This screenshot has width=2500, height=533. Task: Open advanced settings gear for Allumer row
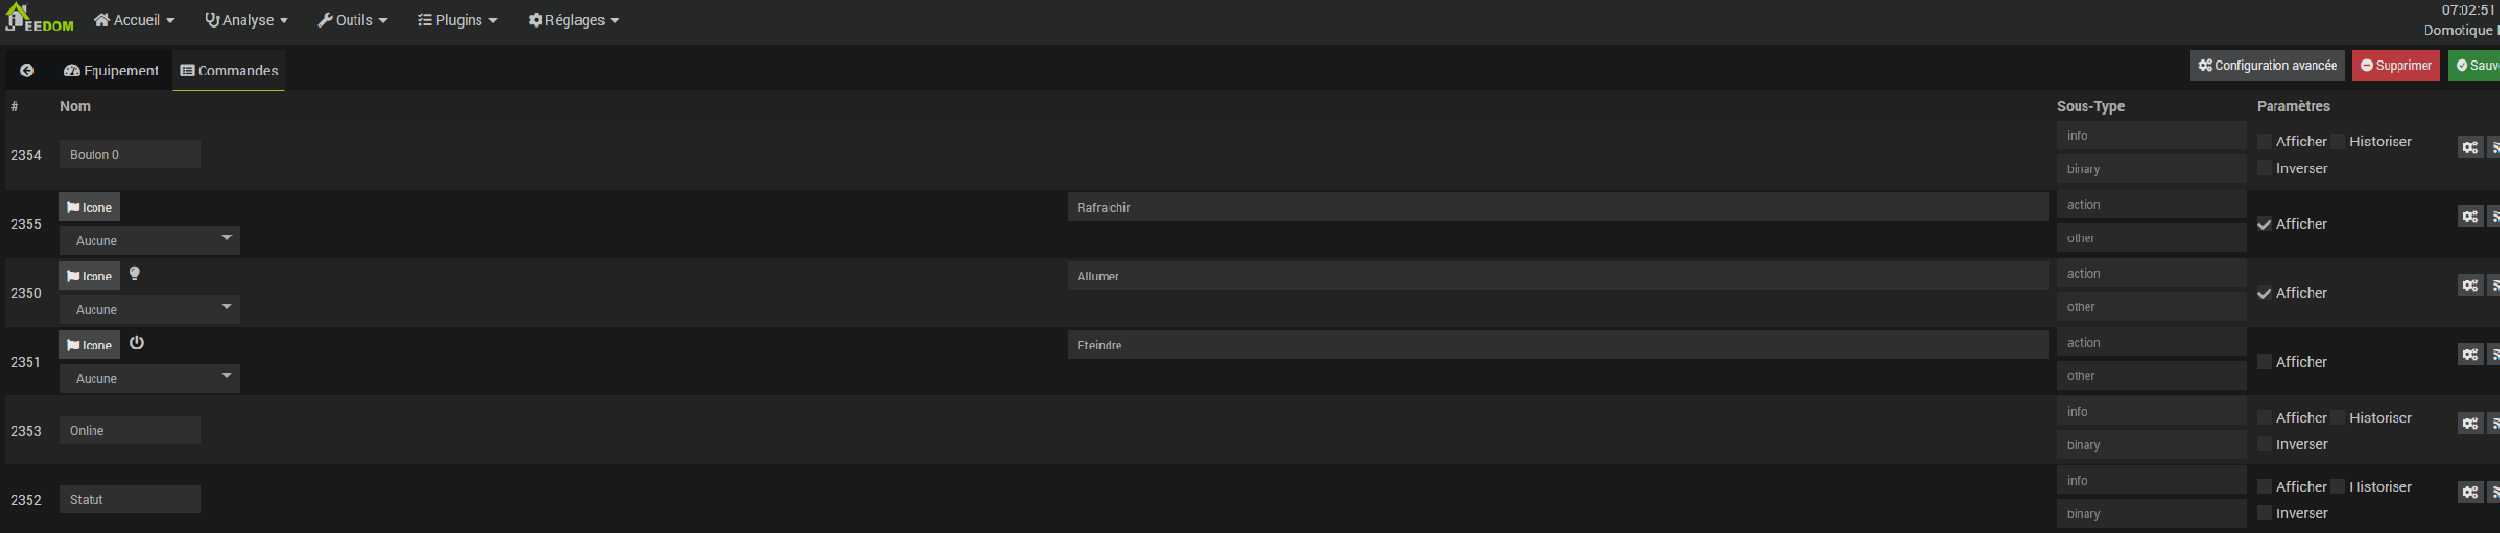coord(2470,286)
